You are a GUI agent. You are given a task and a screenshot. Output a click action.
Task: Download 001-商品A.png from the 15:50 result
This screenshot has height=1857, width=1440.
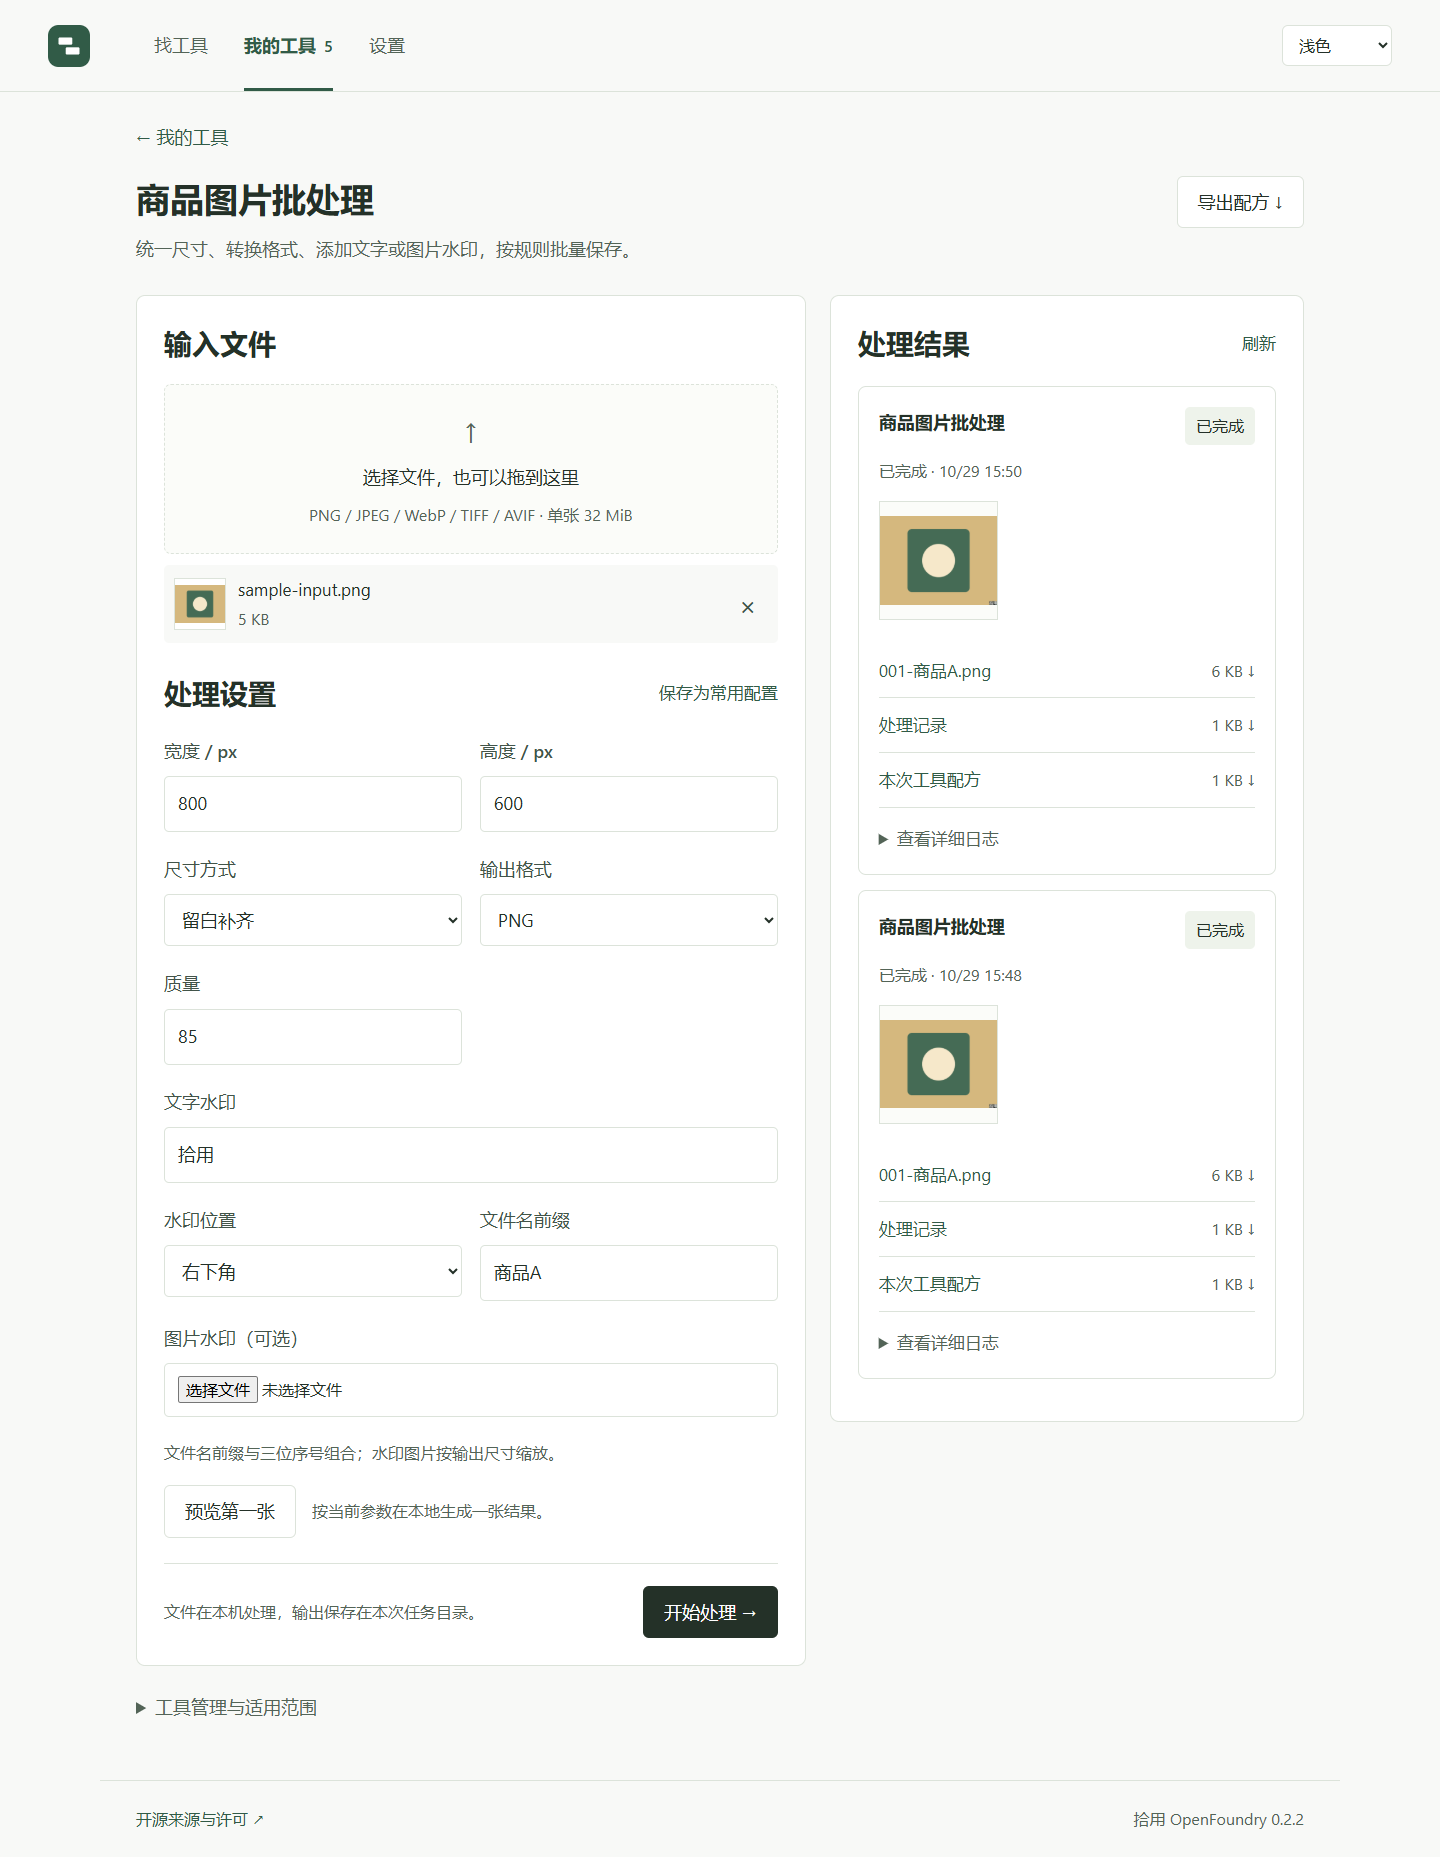pyautogui.click(x=1067, y=671)
